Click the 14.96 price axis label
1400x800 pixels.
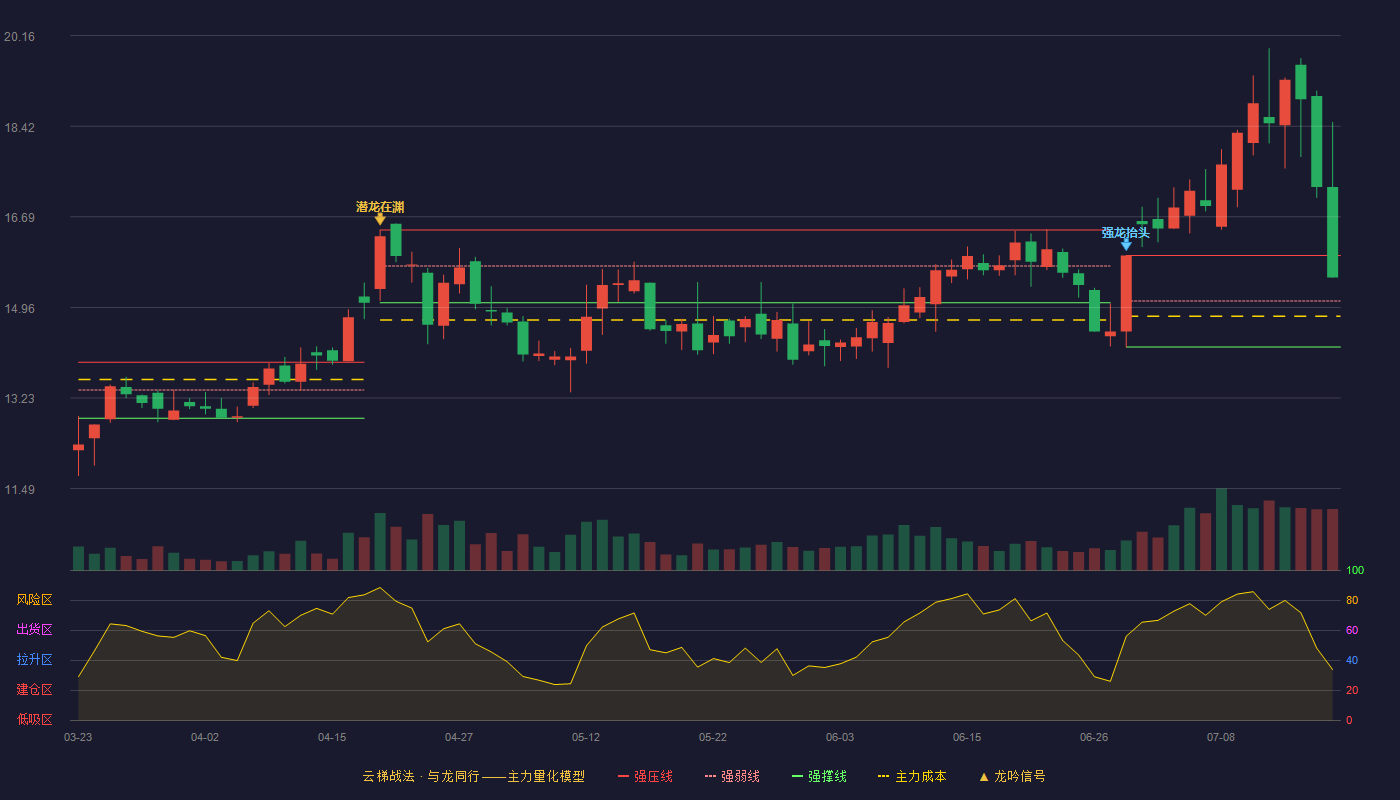pyautogui.click(x=19, y=308)
